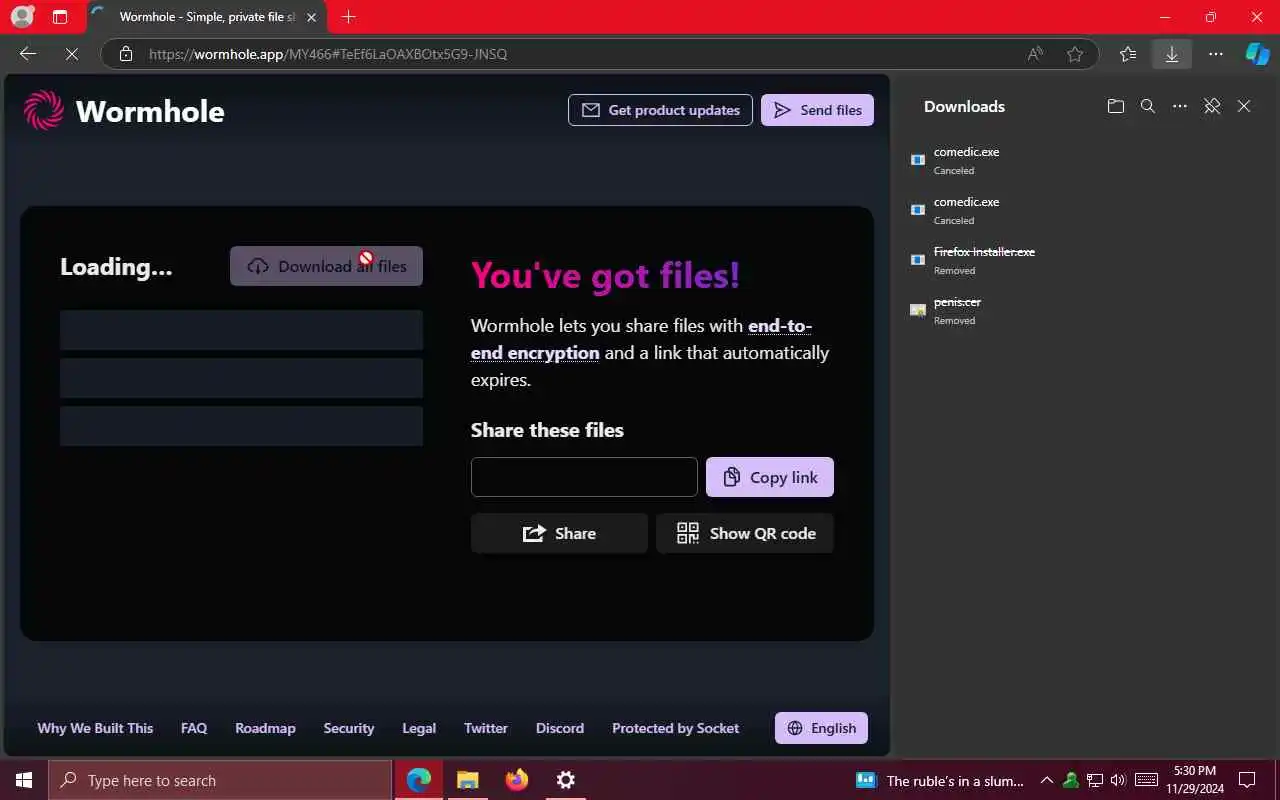This screenshot has width=1280, height=800.
Task: Click the Wormhole logo icon
Action: (x=43, y=110)
